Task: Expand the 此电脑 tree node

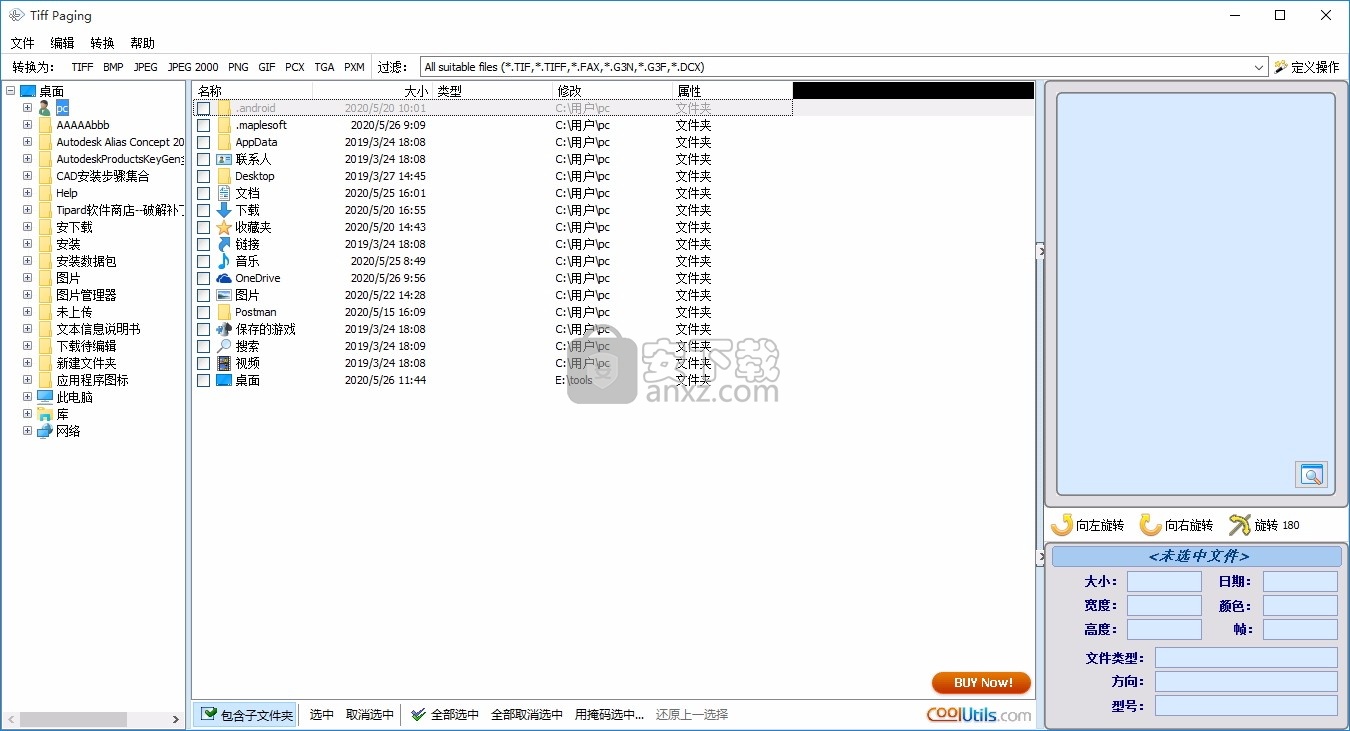Action: point(27,397)
